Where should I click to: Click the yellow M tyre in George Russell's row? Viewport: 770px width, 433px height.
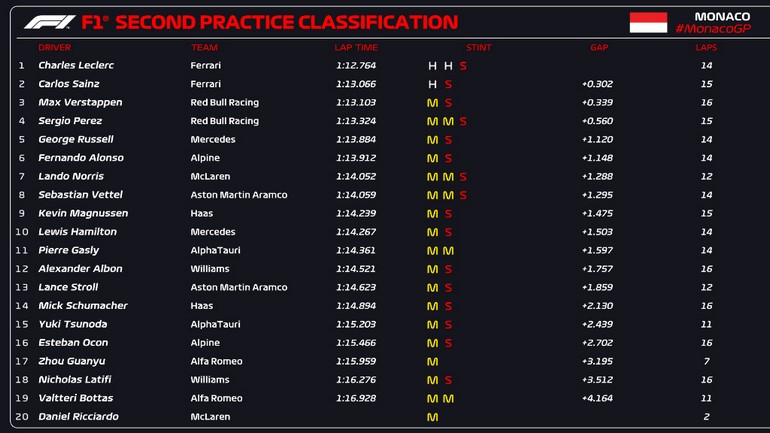[x=432, y=140]
